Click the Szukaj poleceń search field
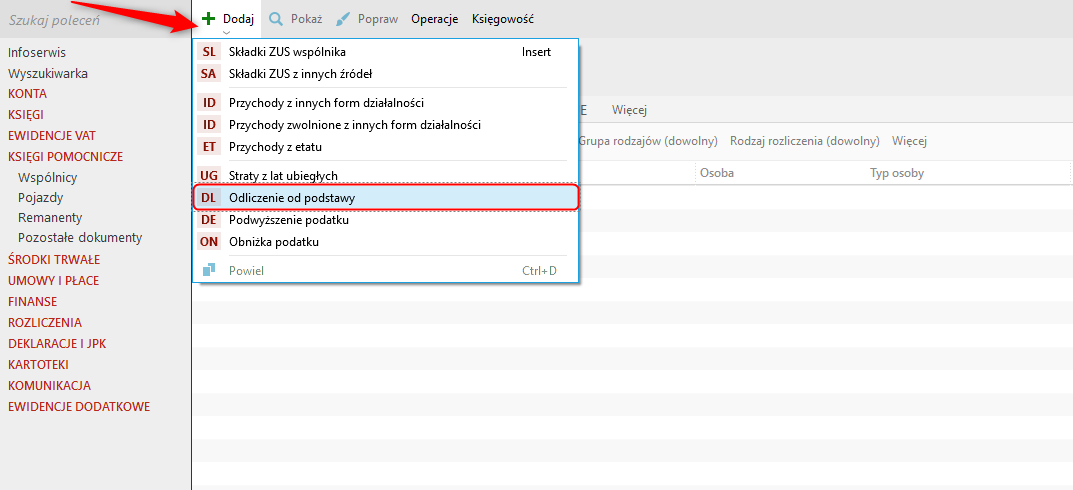The image size is (1073, 490). pos(96,20)
